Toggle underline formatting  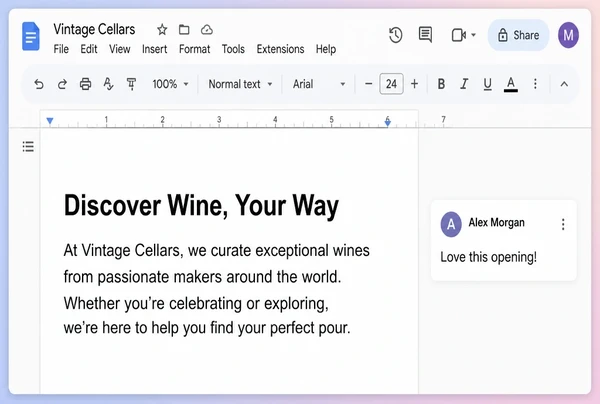click(487, 84)
